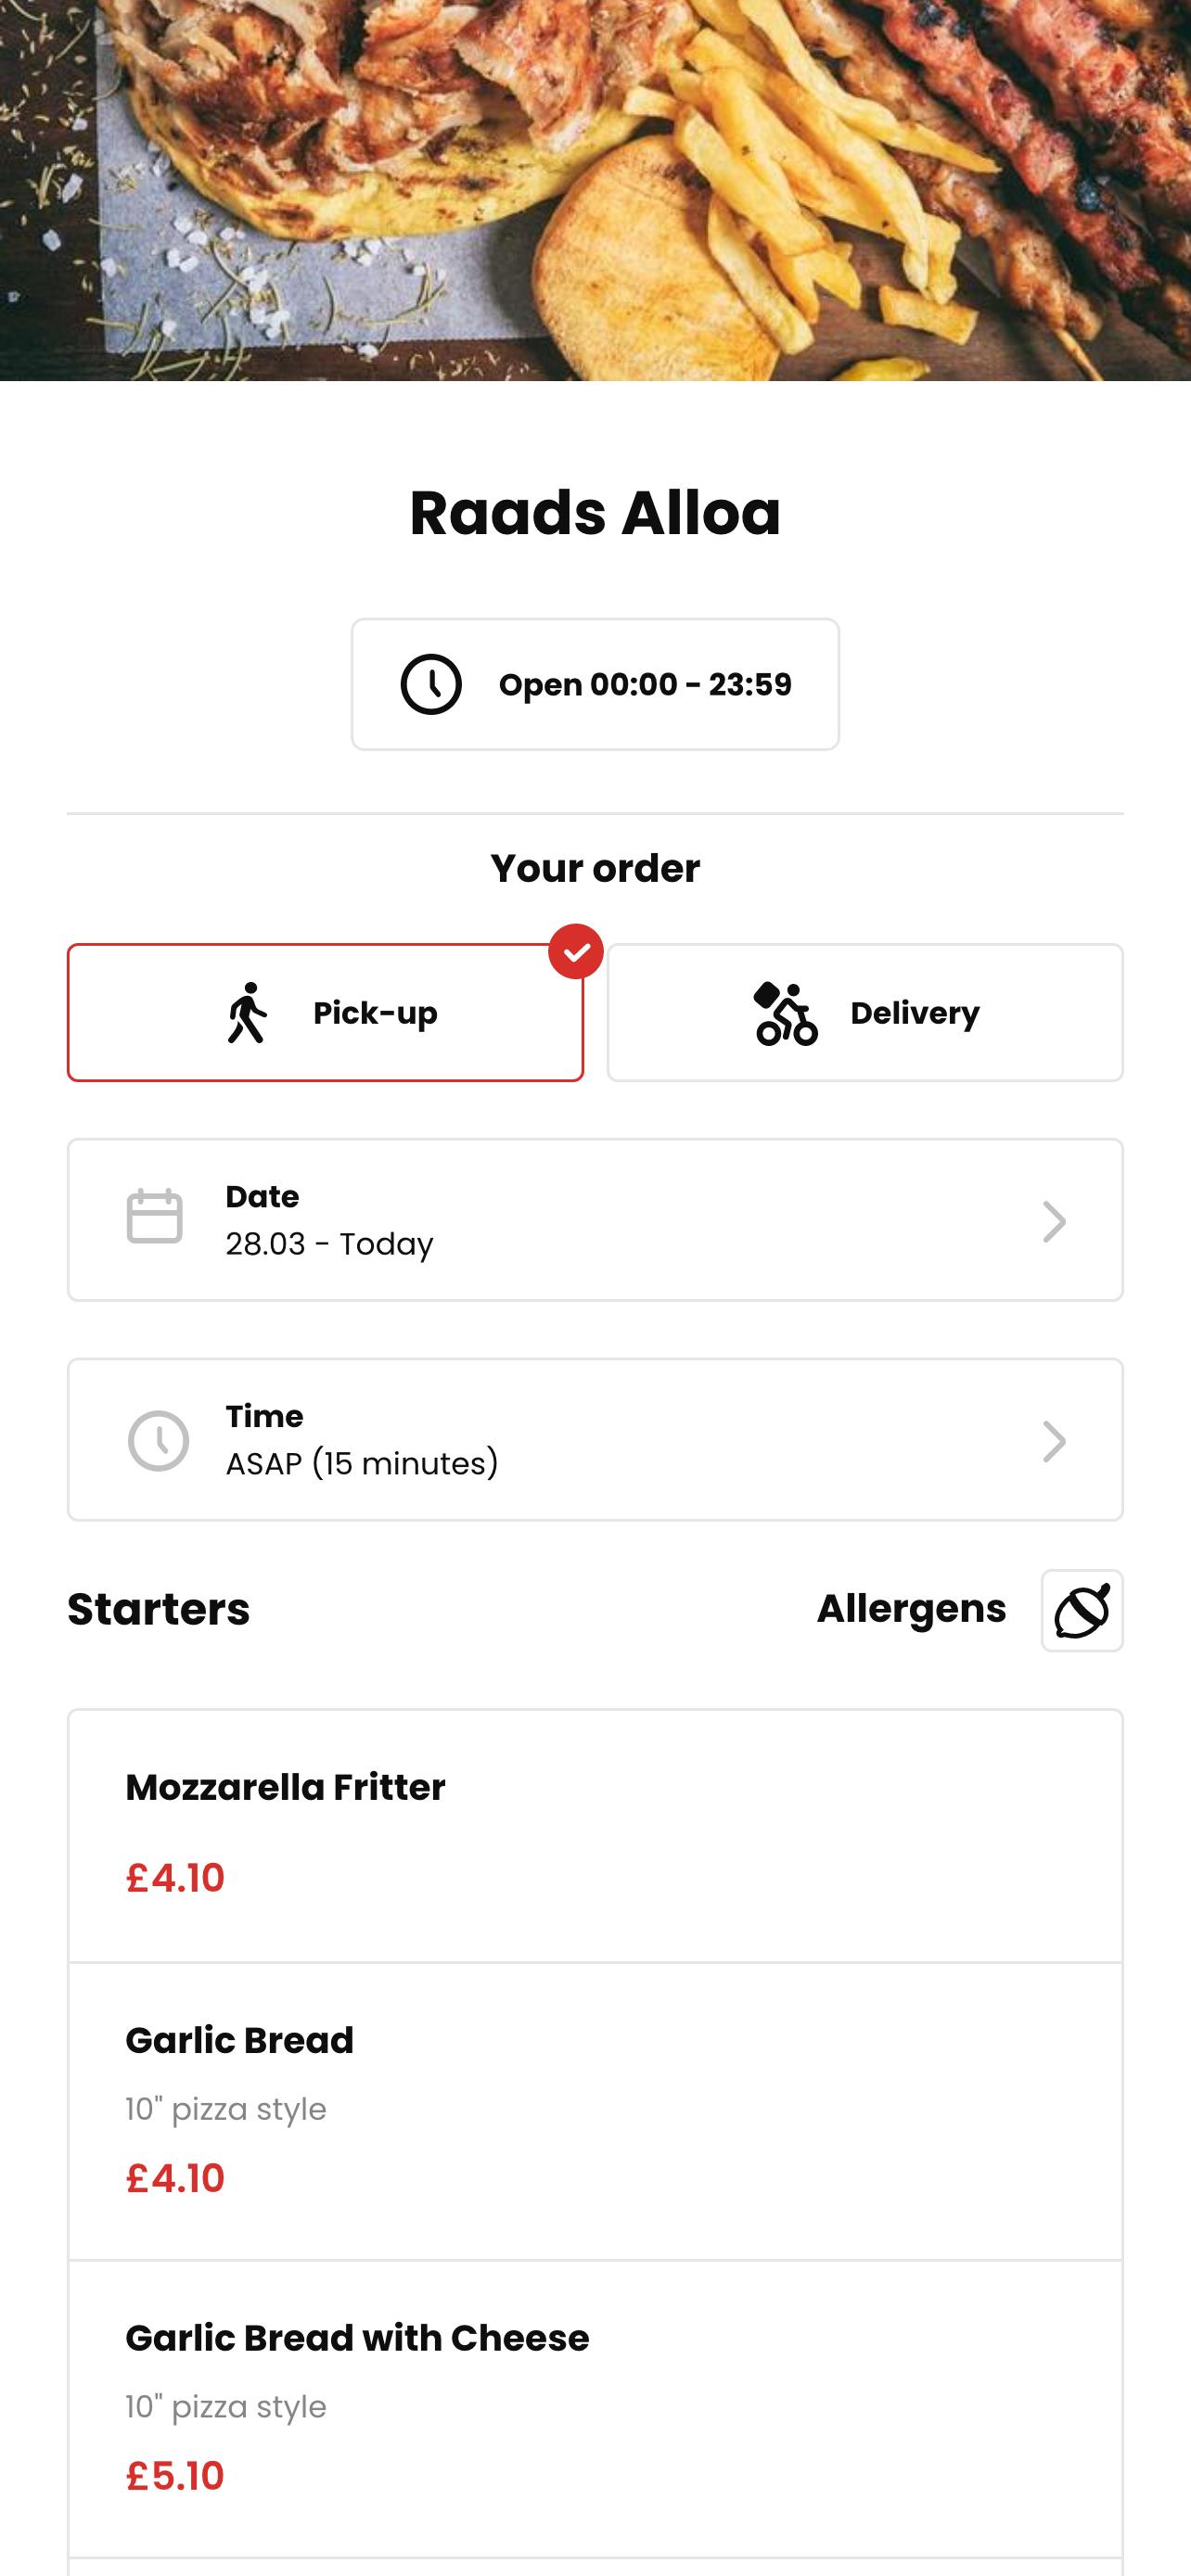Select the Pick-up order option
The image size is (1191, 2576).
(325, 1012)
